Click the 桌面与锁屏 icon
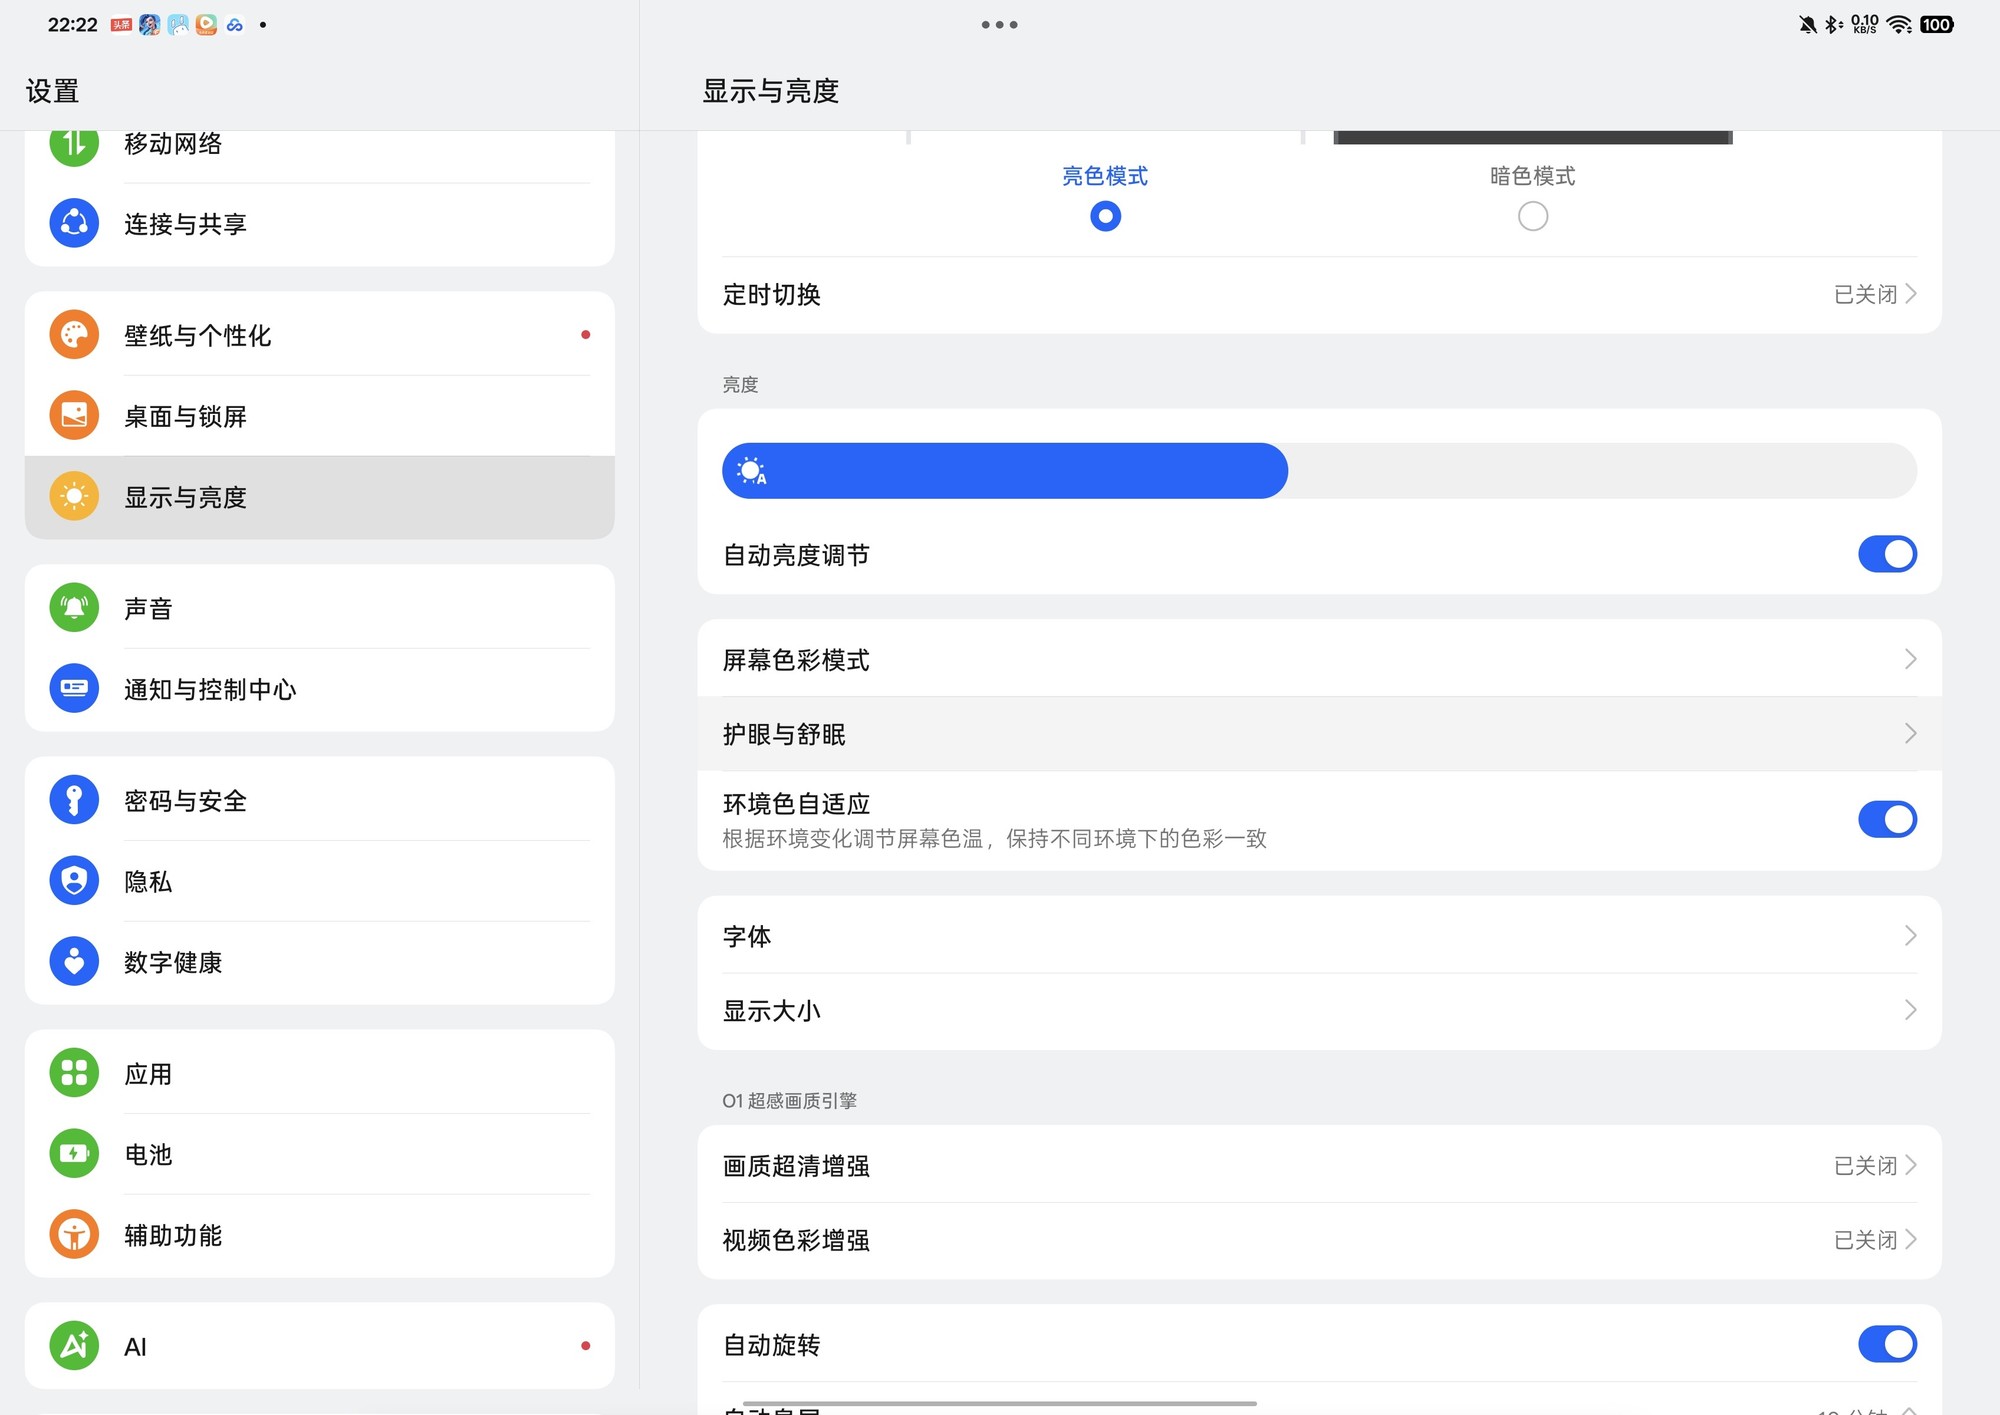Image resolution: width=2000 pixels, height=1415 pixels. point(73,415)
